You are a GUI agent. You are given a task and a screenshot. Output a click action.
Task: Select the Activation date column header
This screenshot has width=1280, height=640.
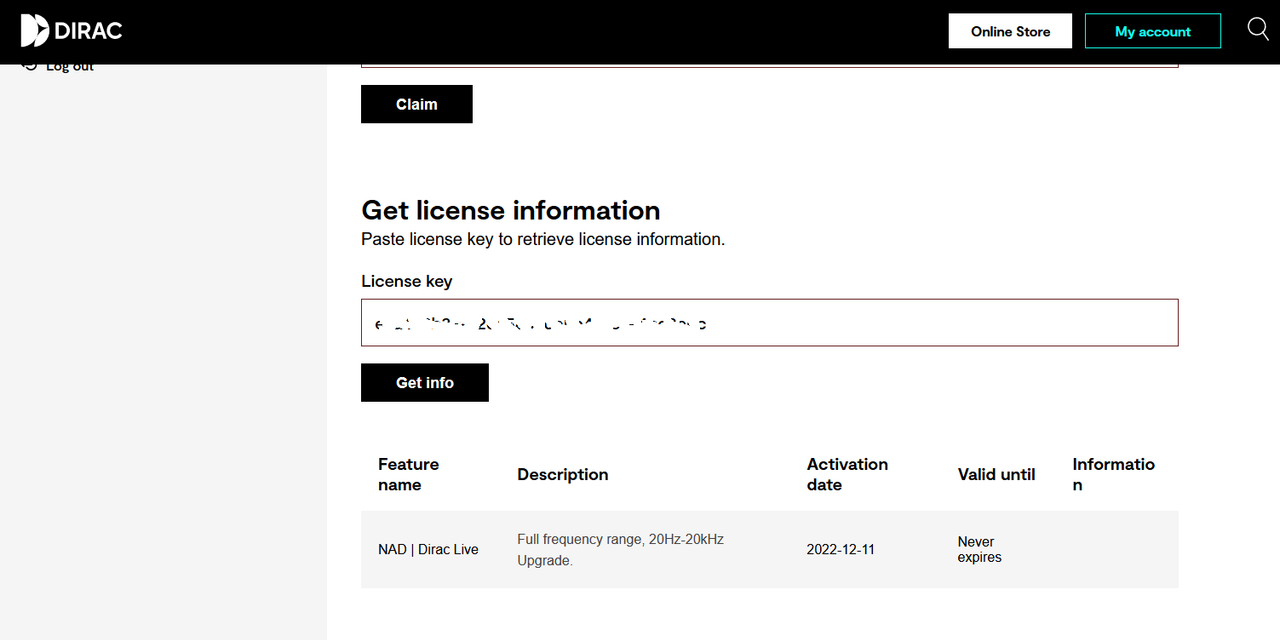(847, 474)
